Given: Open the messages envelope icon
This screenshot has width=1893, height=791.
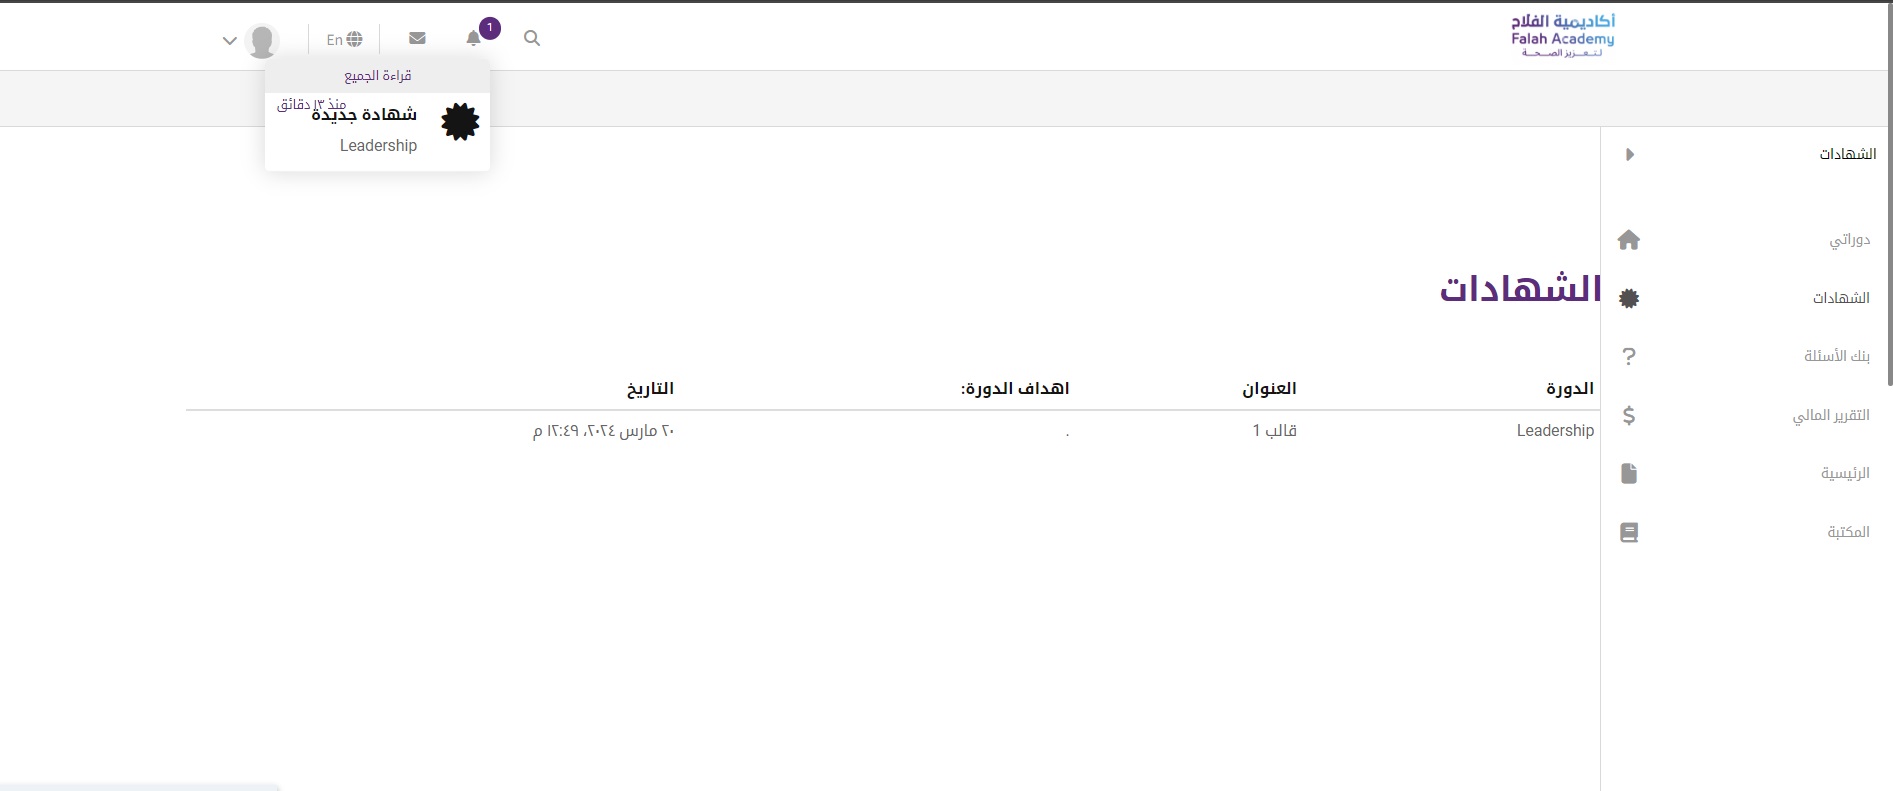Looking at the screenshot, I should [x=417, y=38].
